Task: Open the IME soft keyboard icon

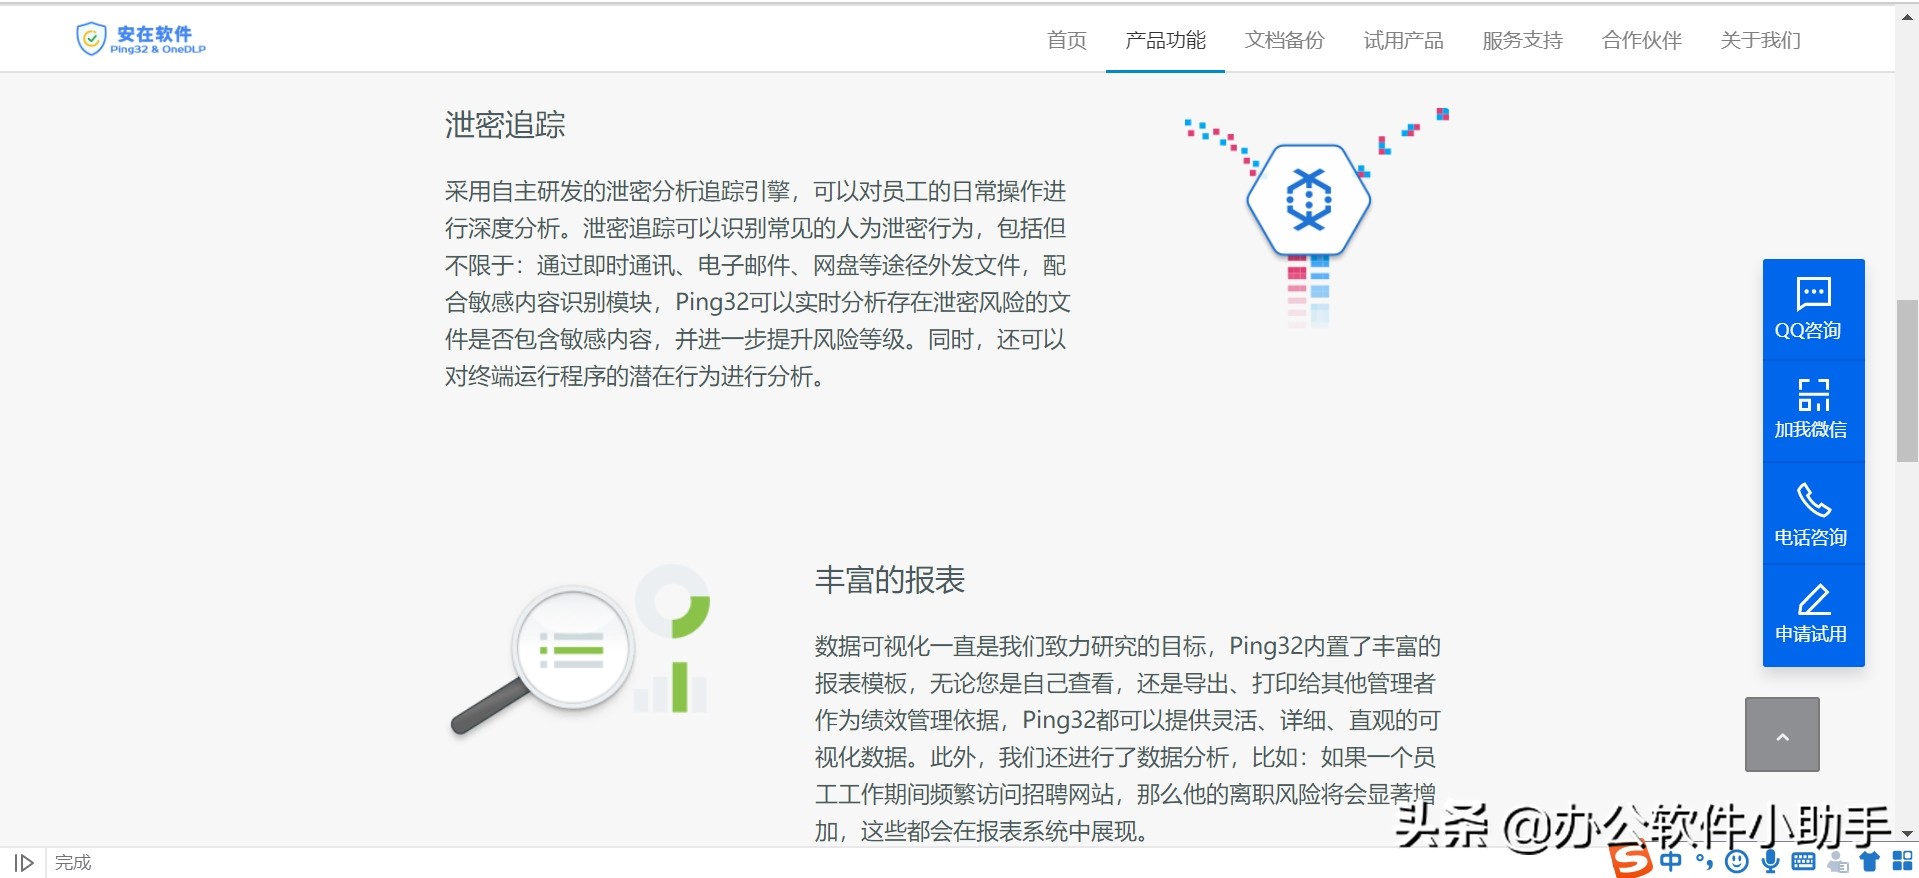Action: coord(1804,861)
